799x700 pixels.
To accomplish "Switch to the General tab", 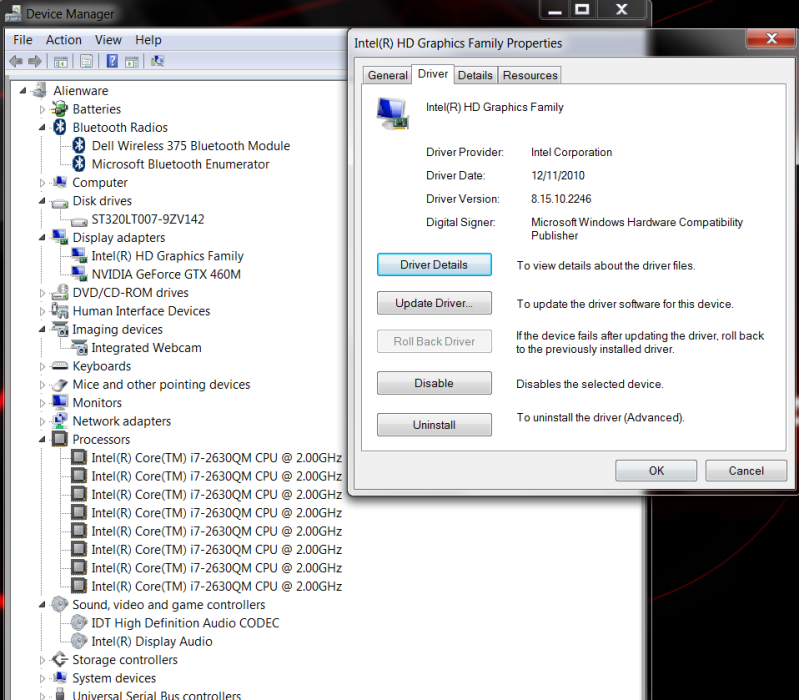I will coord(387,75).
